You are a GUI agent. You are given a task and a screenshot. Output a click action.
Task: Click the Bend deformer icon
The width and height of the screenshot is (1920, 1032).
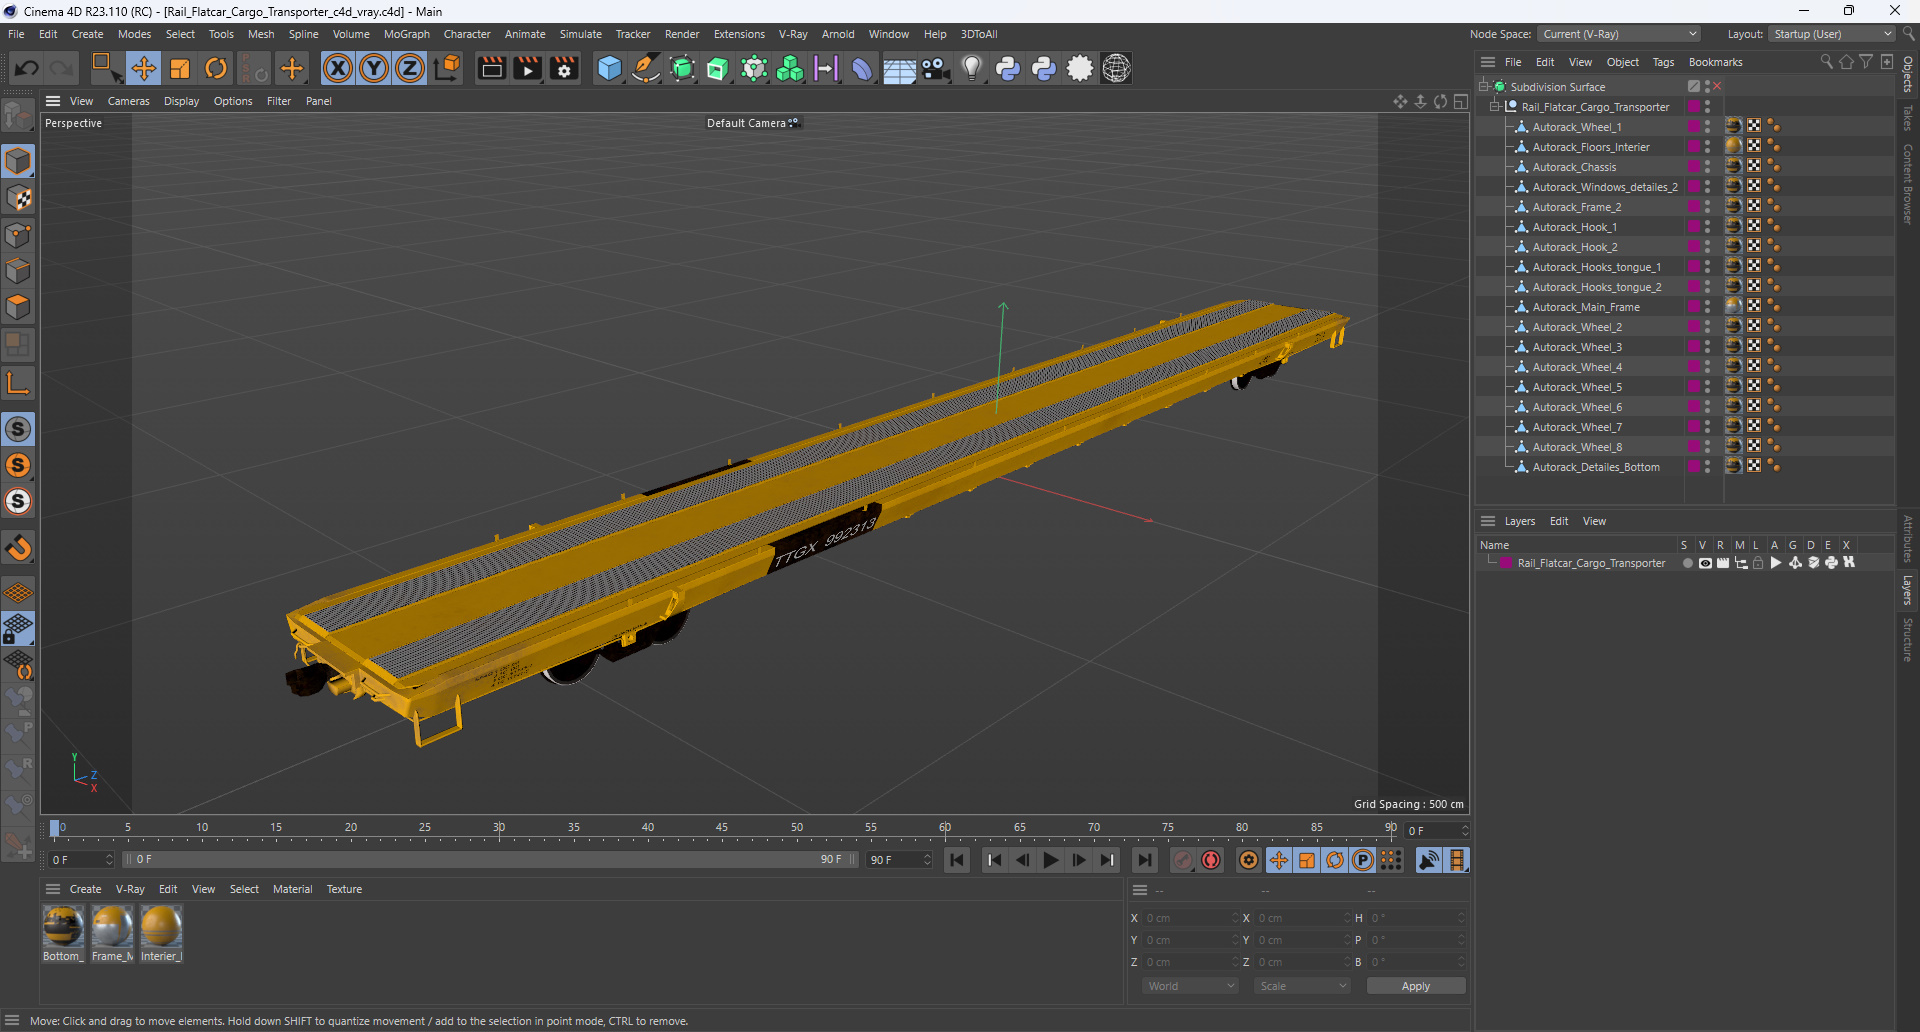[862, 68]
